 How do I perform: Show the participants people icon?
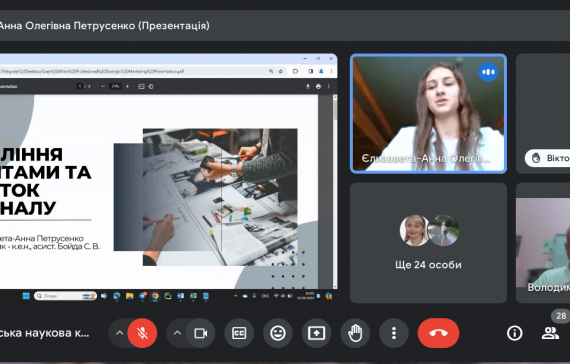[x=550, y=333]
